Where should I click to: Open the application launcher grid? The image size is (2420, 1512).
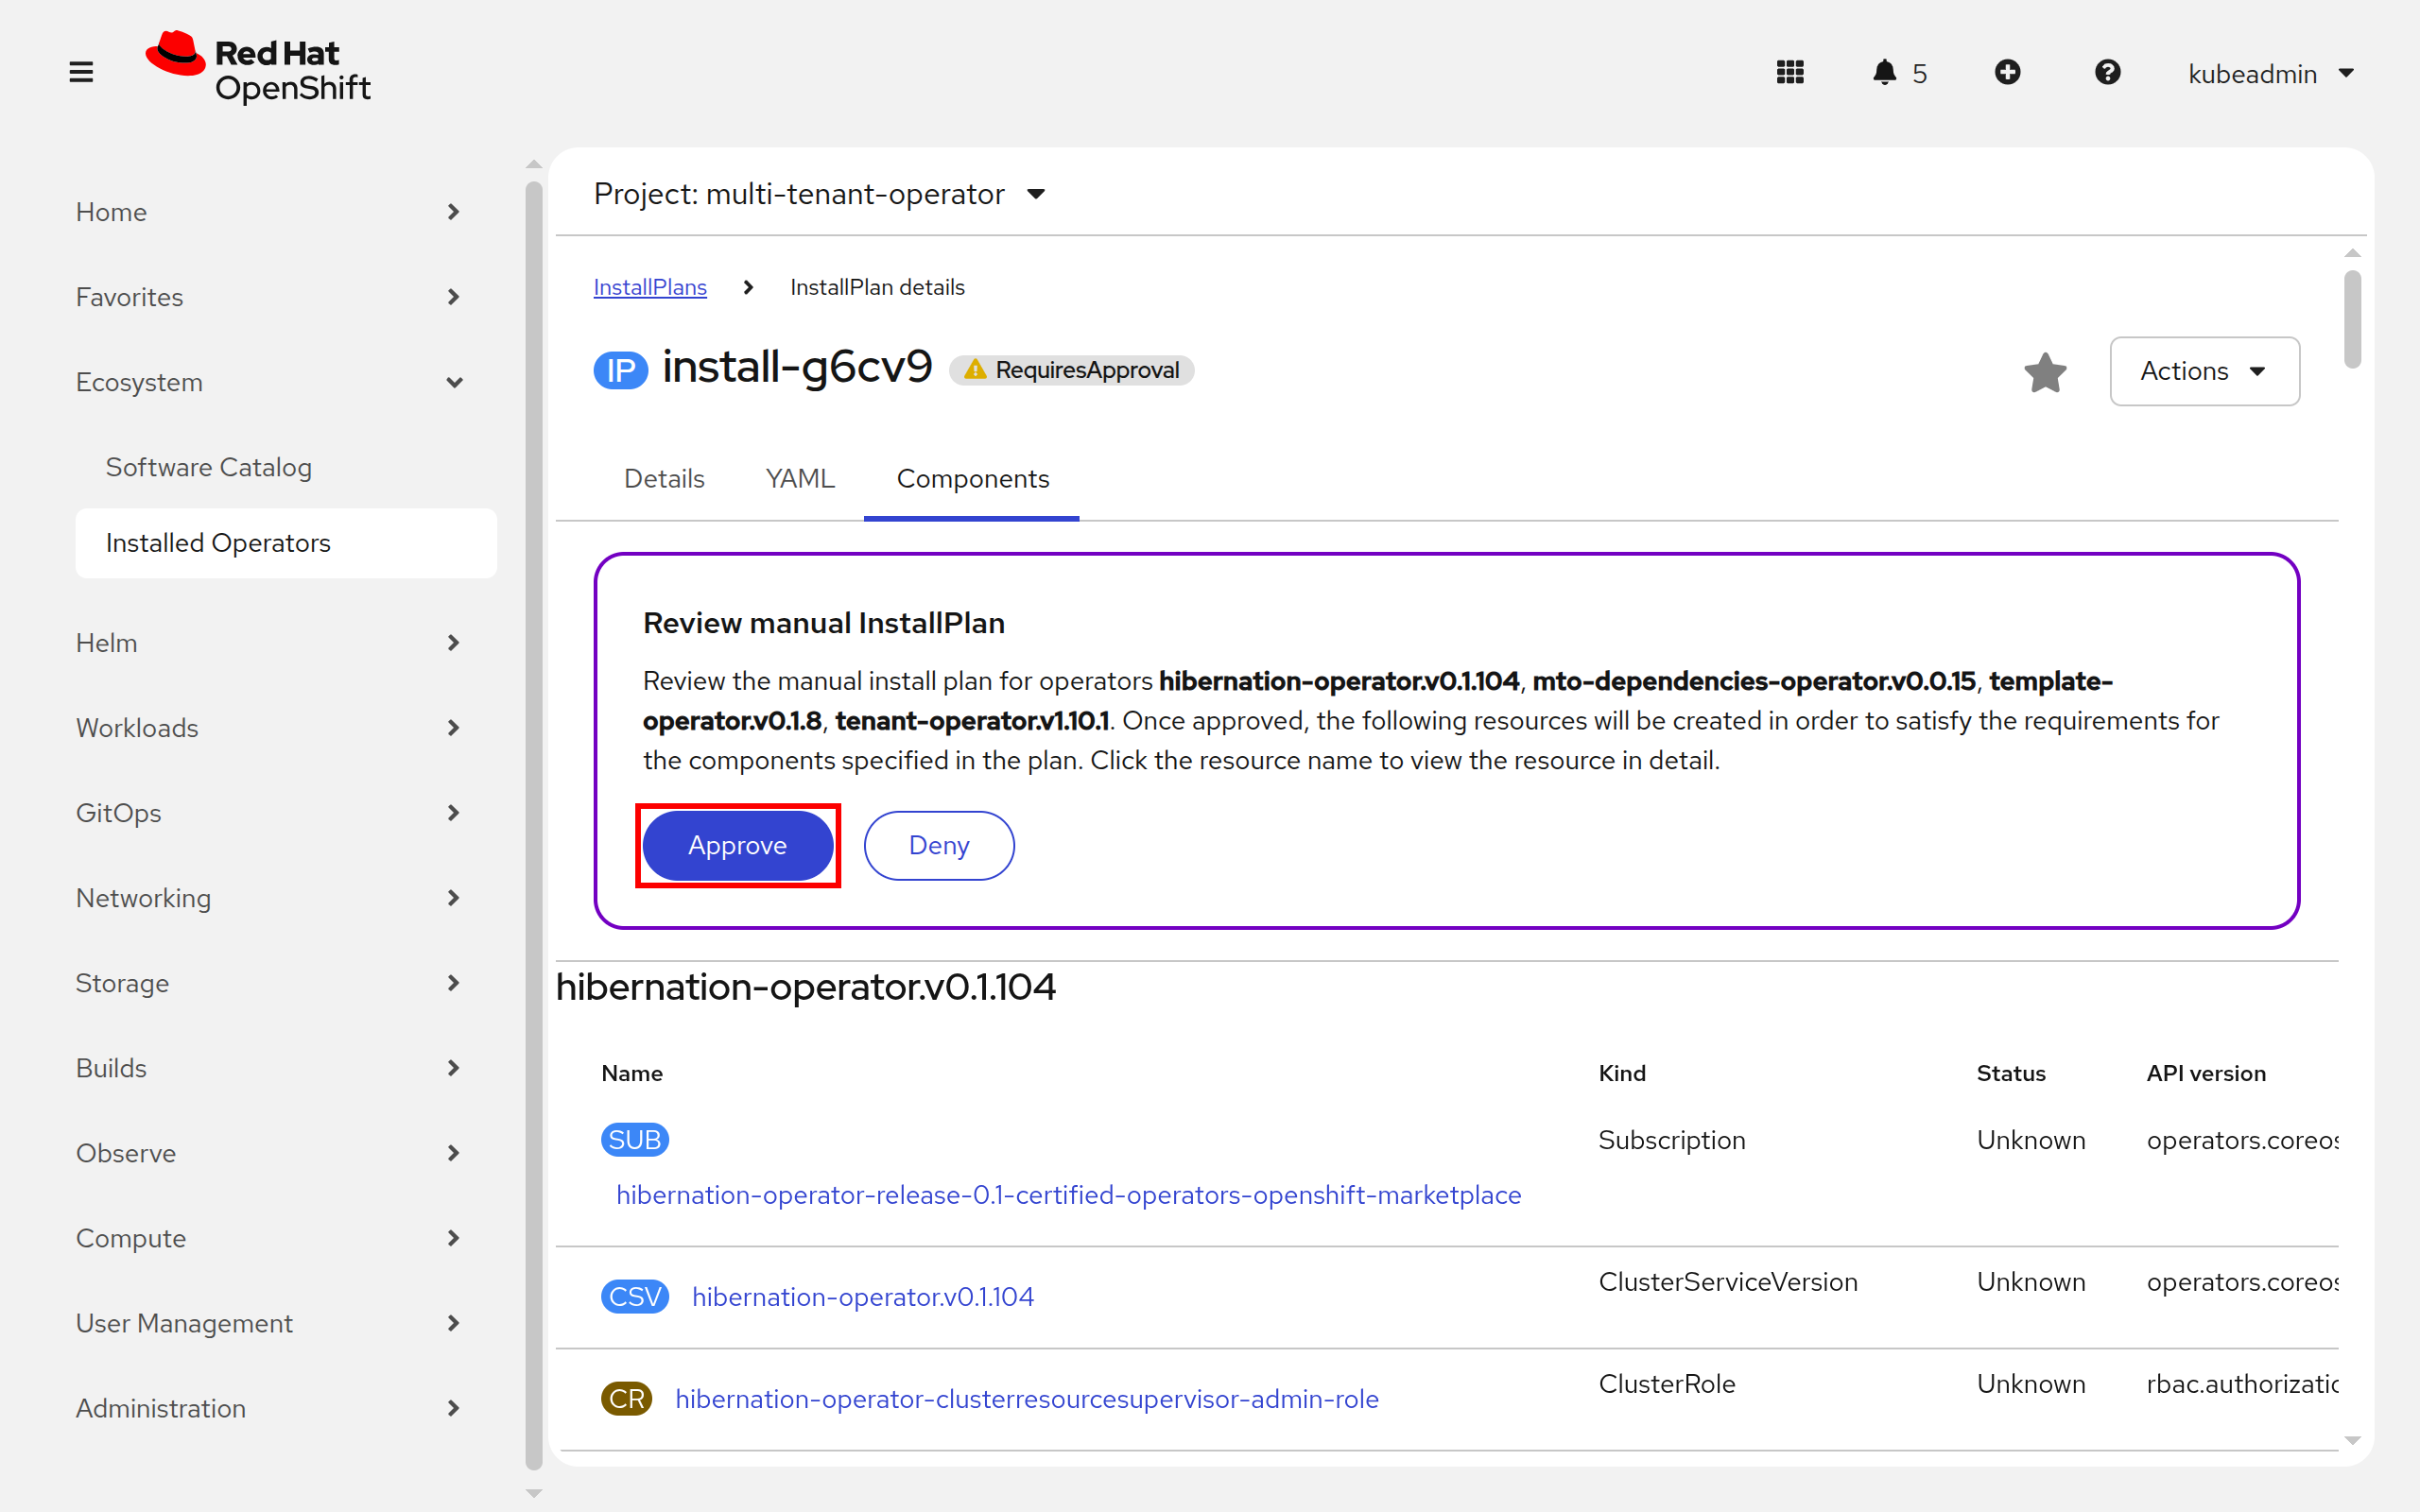click(1790, 72)
